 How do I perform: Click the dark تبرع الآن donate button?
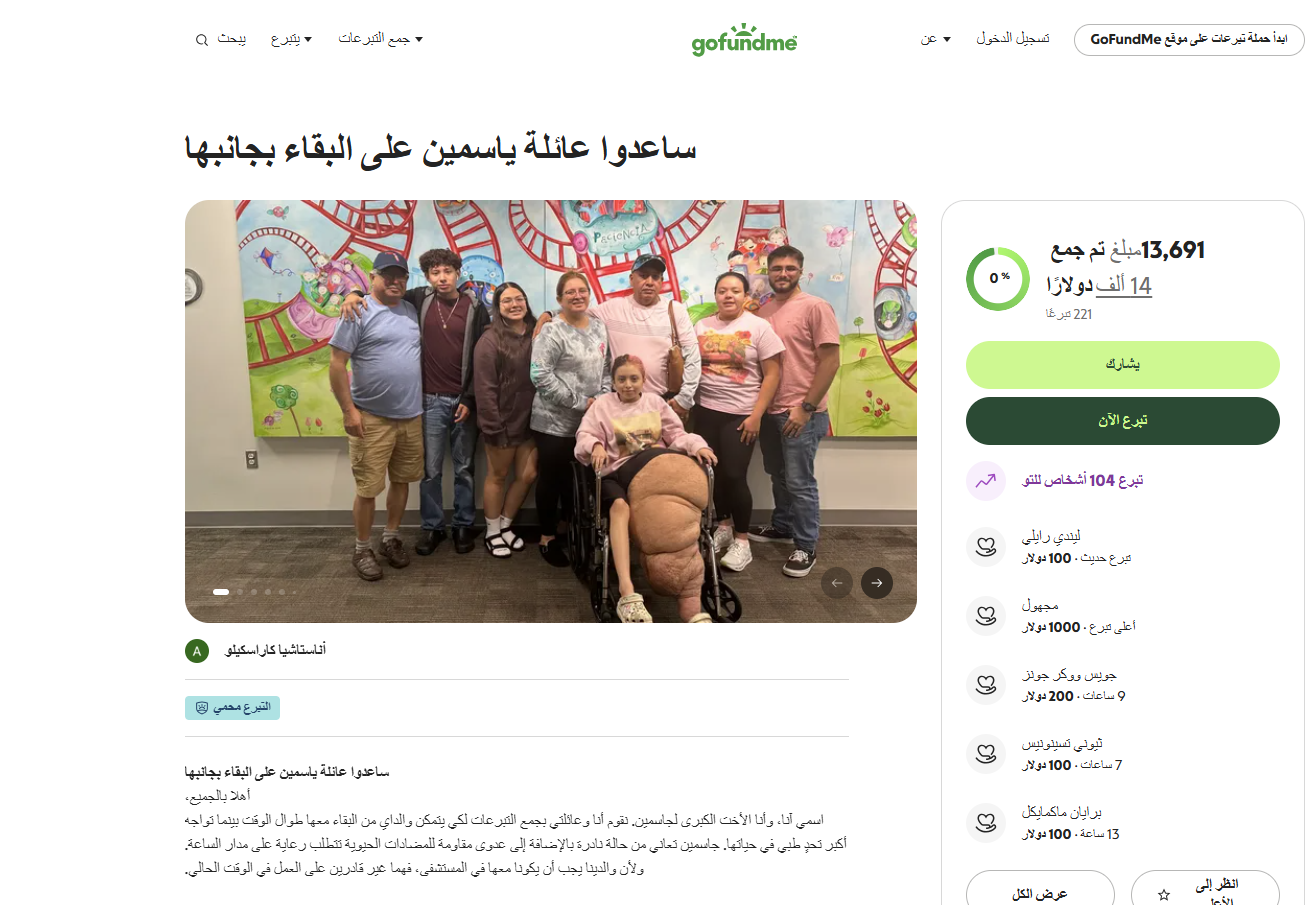click(1123, 421)
